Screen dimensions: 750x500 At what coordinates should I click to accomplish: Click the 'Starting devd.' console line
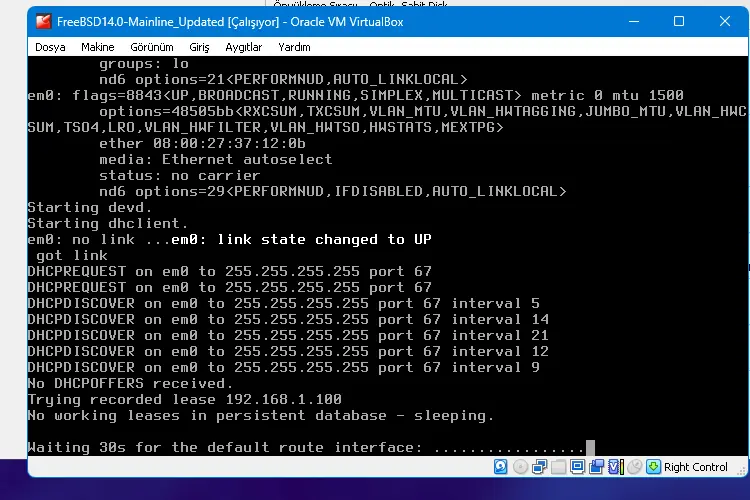[90, 208]
